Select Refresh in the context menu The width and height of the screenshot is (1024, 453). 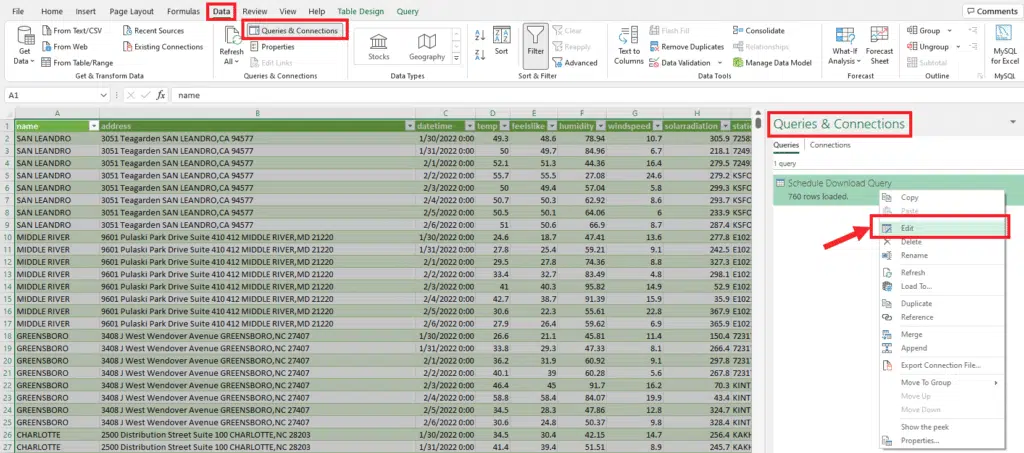tap(912, 272)
